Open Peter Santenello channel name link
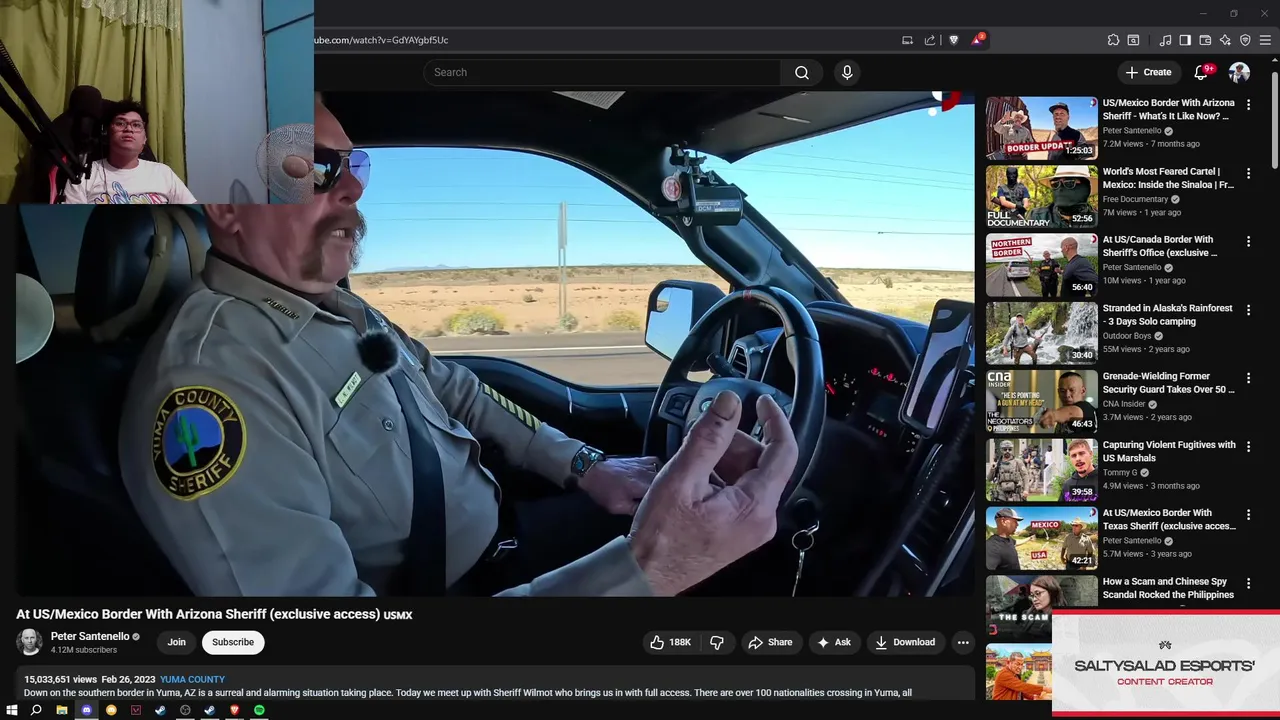1280x720 pixels. click(x=90, y=636)
